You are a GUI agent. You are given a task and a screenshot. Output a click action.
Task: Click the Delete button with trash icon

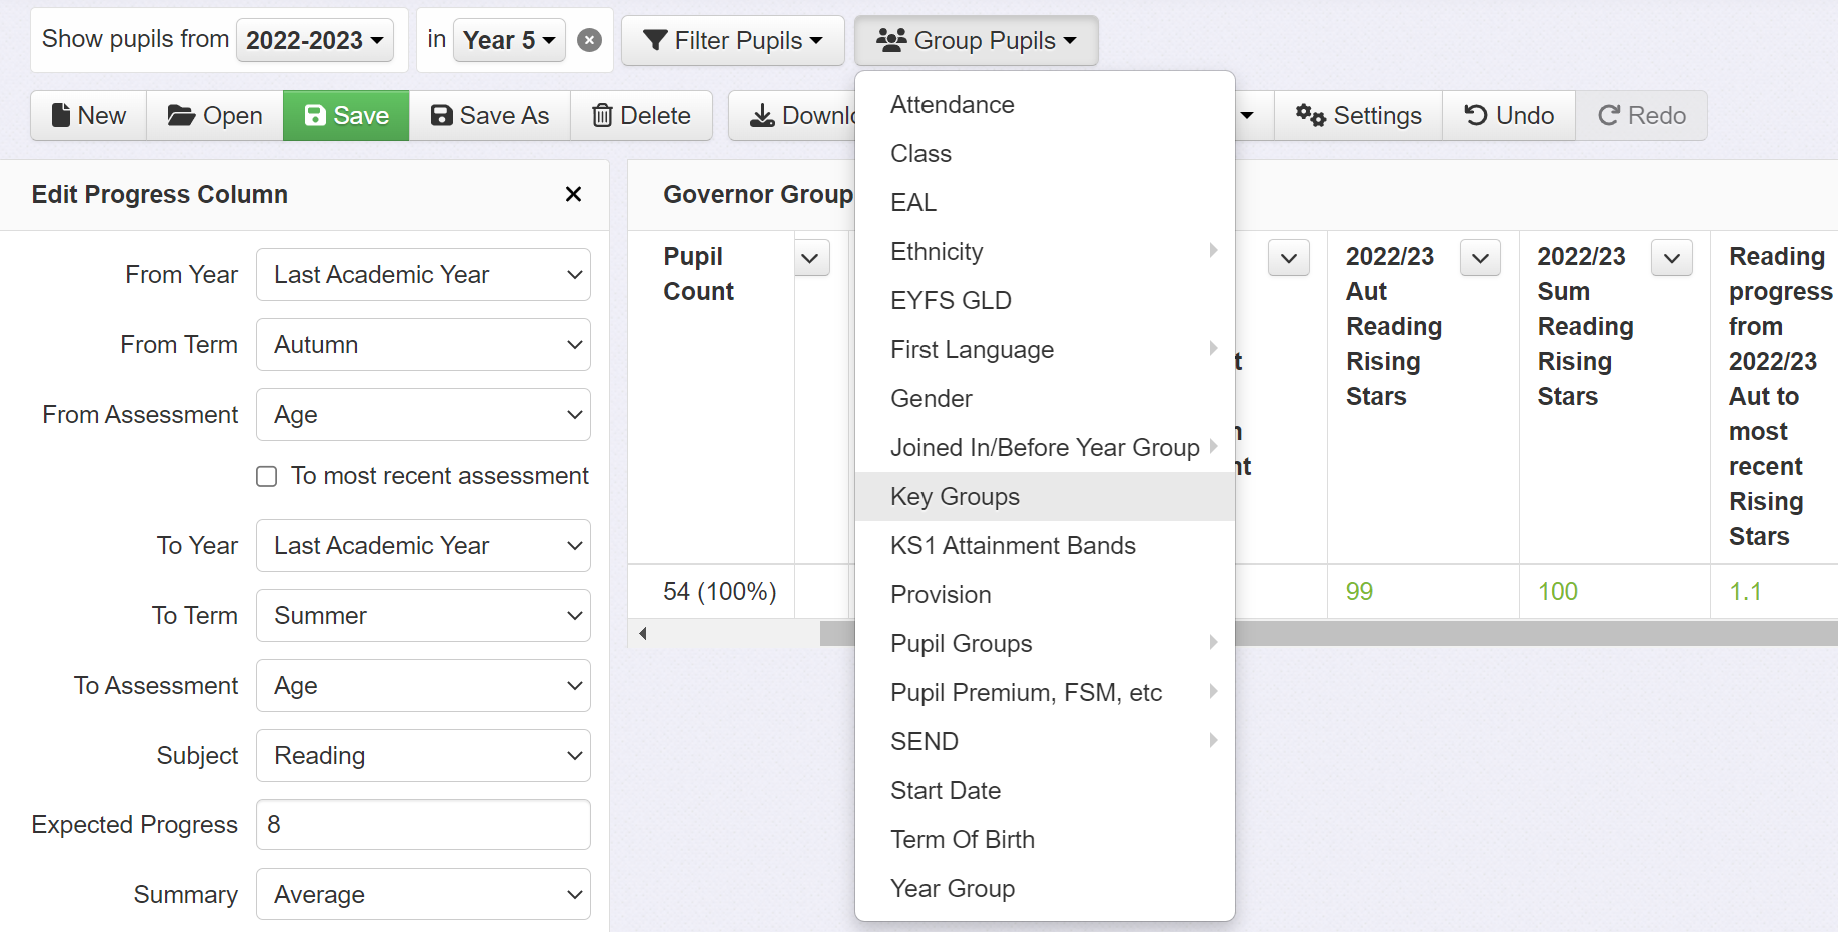pyautogui.click(x=641, y=116)
